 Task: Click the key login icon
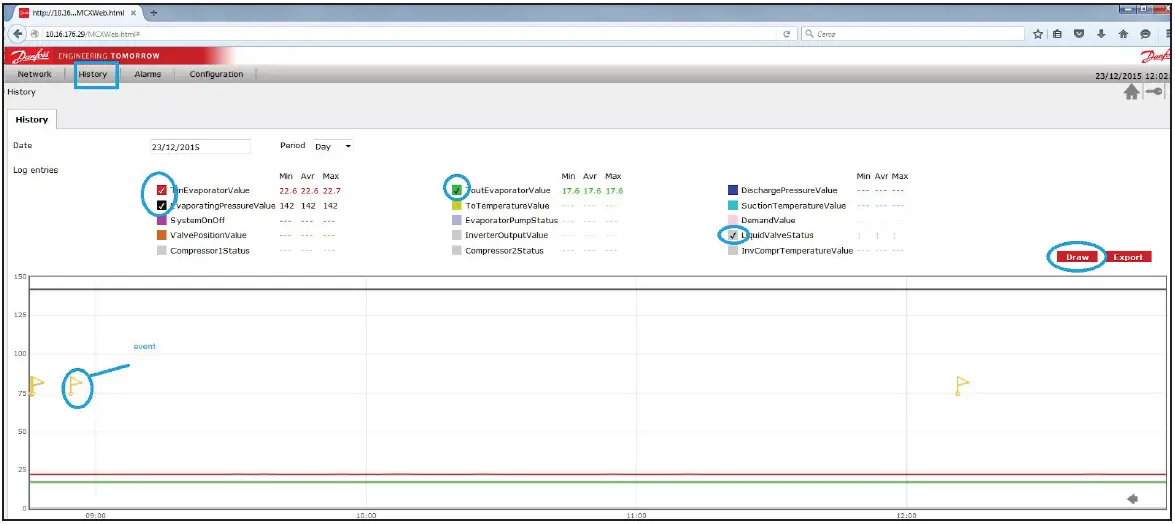point(1155,91)
